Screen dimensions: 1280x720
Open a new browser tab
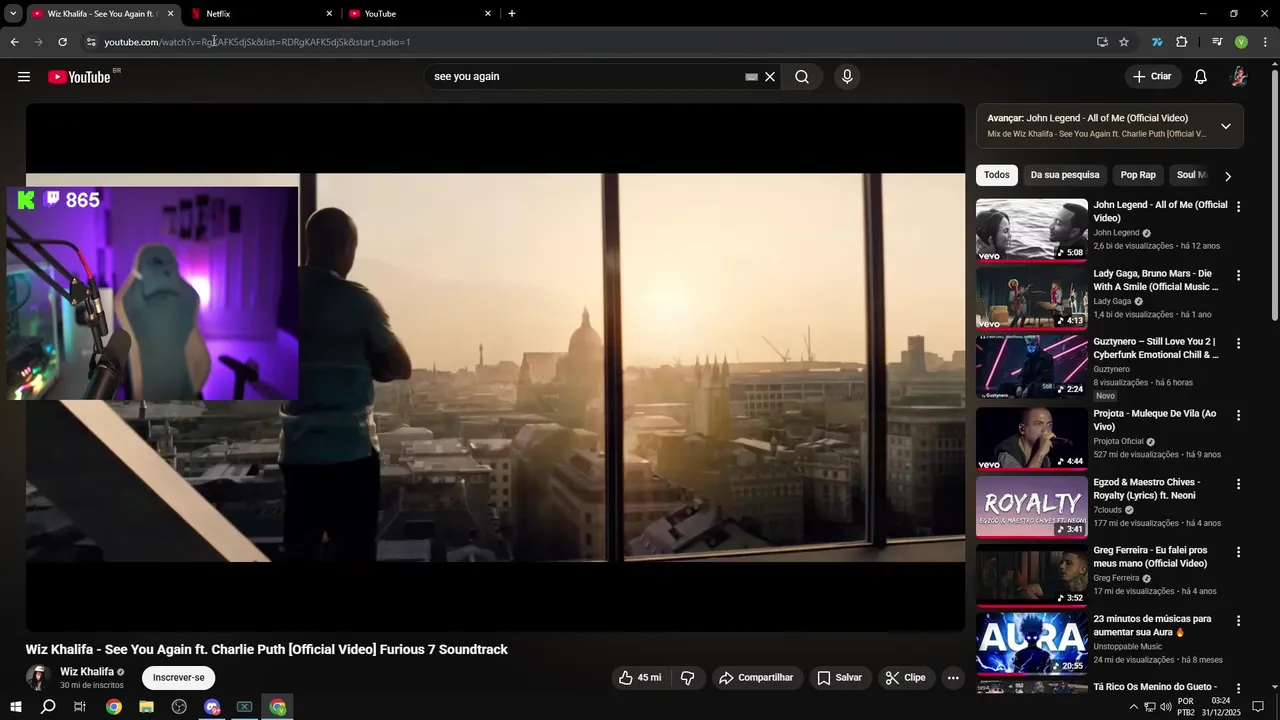[x=512, y=14]
